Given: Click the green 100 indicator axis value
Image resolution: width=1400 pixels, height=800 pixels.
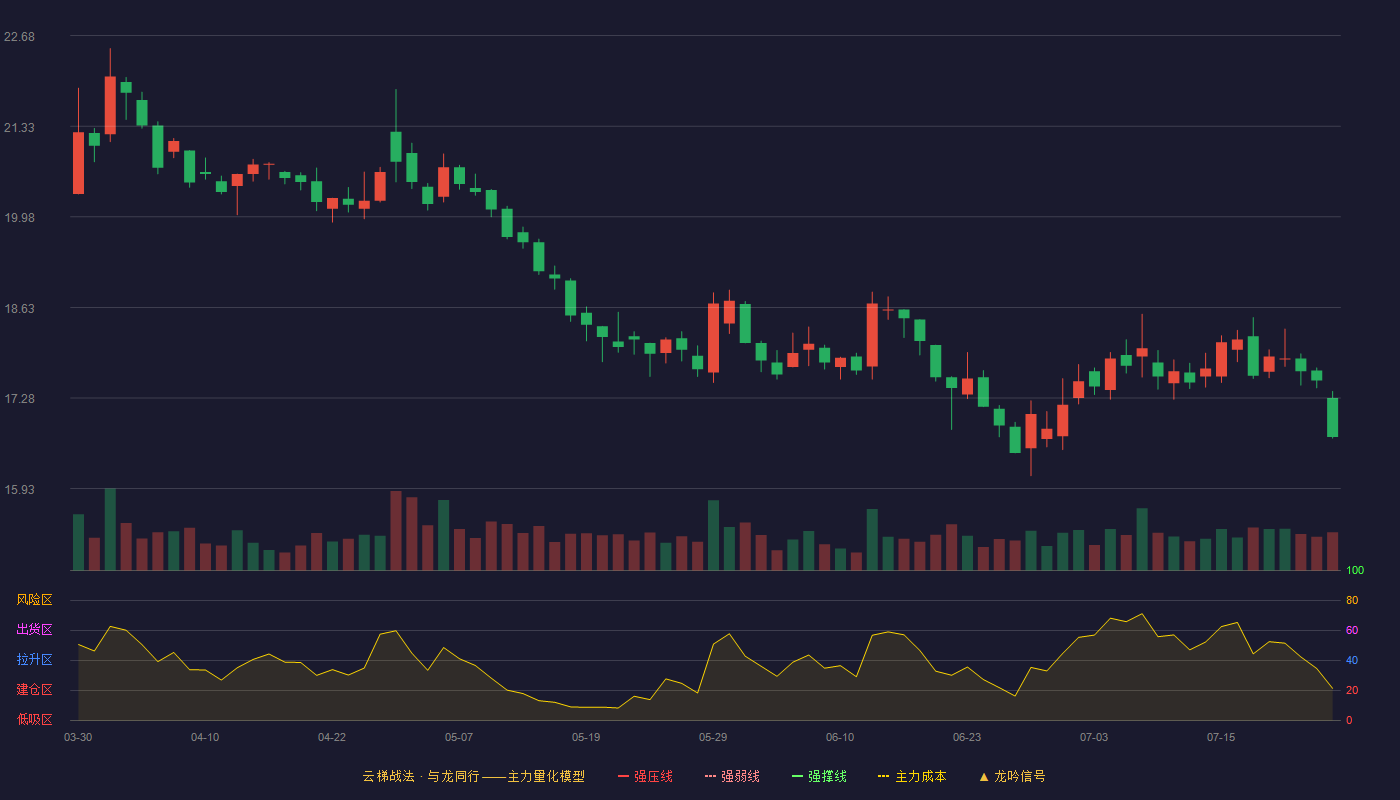Looking at the screenshot, I should pyautogui.click(x=1355, y=571).
